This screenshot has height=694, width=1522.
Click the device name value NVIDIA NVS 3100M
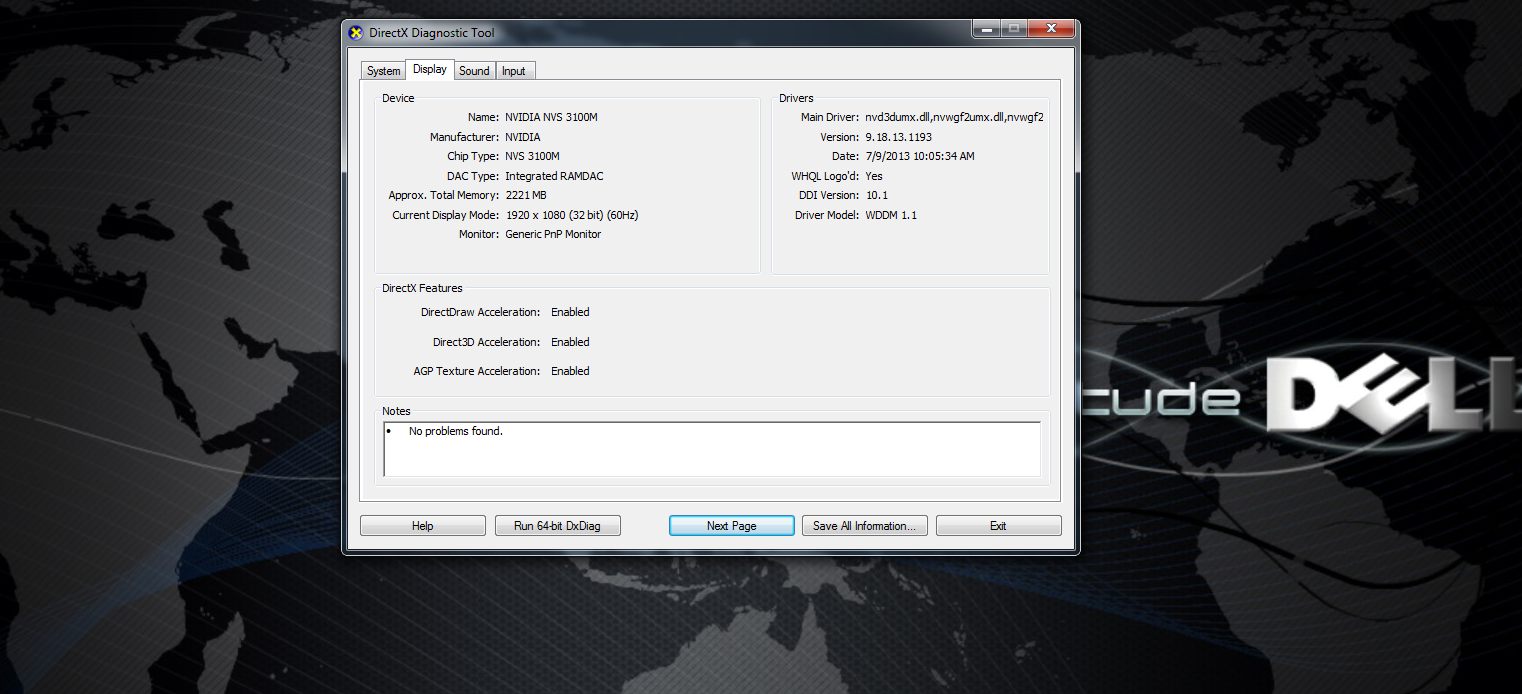pyautogui.click(x=551, y=118)
